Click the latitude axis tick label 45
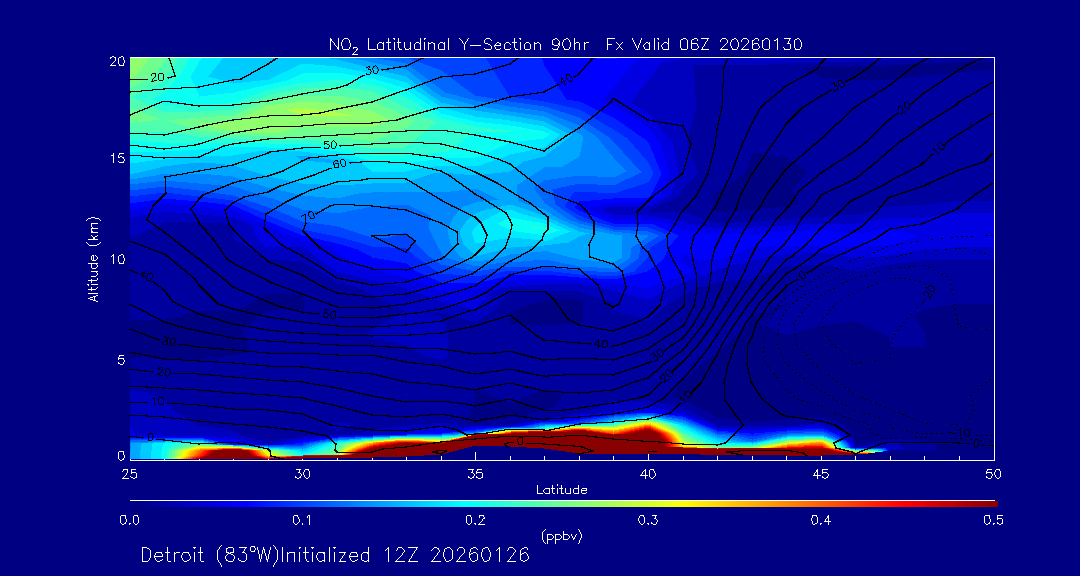The height and width of the screenshot is (576, 1080). (821, 474)
